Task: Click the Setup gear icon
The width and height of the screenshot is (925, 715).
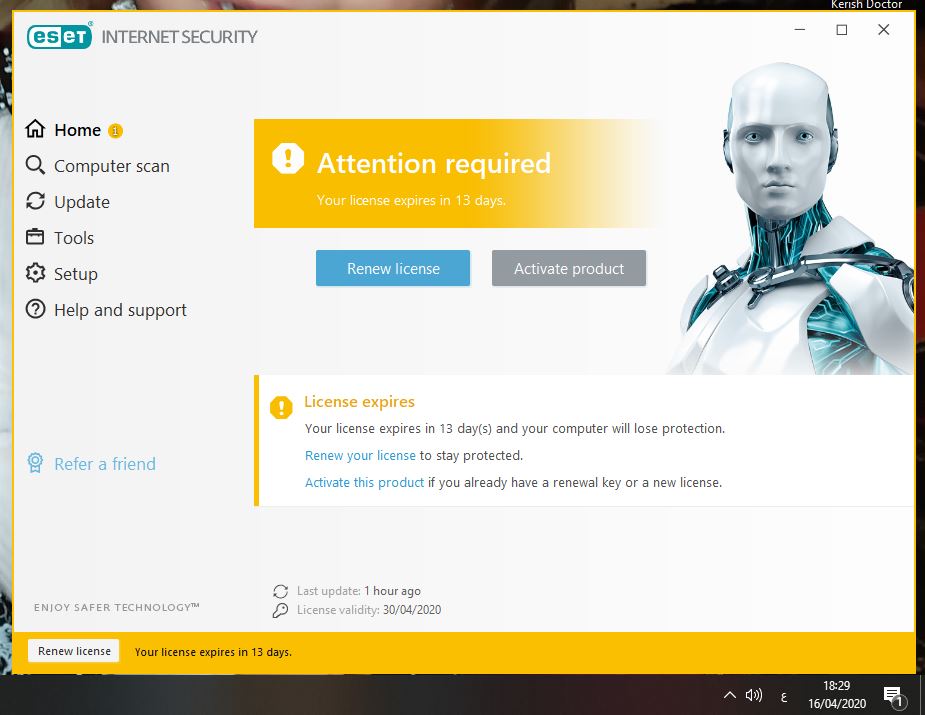Action: pos(35,273)
